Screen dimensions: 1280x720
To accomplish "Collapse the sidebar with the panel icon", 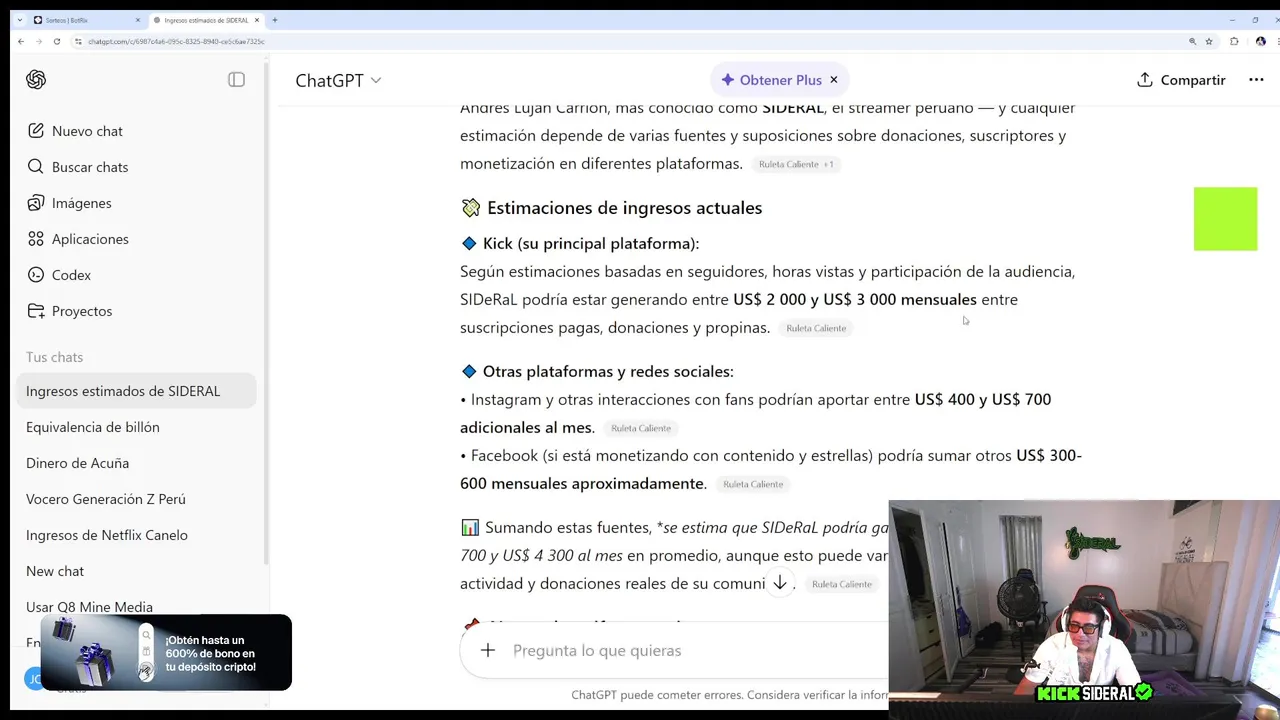I will (x=236, y=80).
